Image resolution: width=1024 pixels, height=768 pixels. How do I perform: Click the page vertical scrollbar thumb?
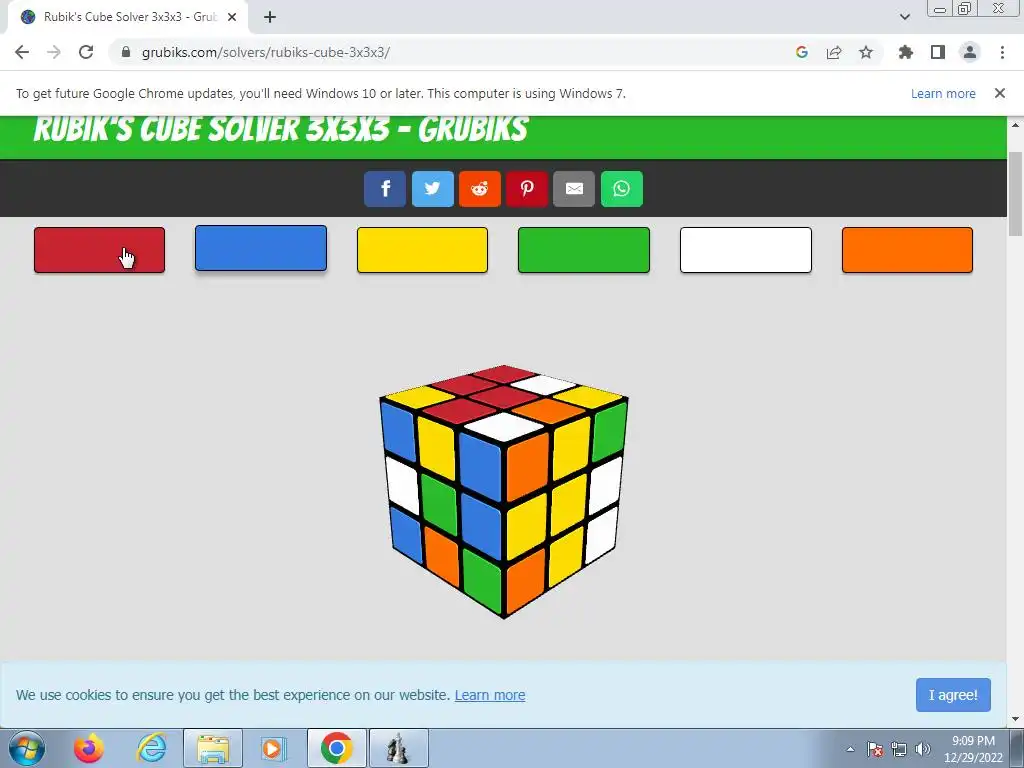[x=1016, y=193]
